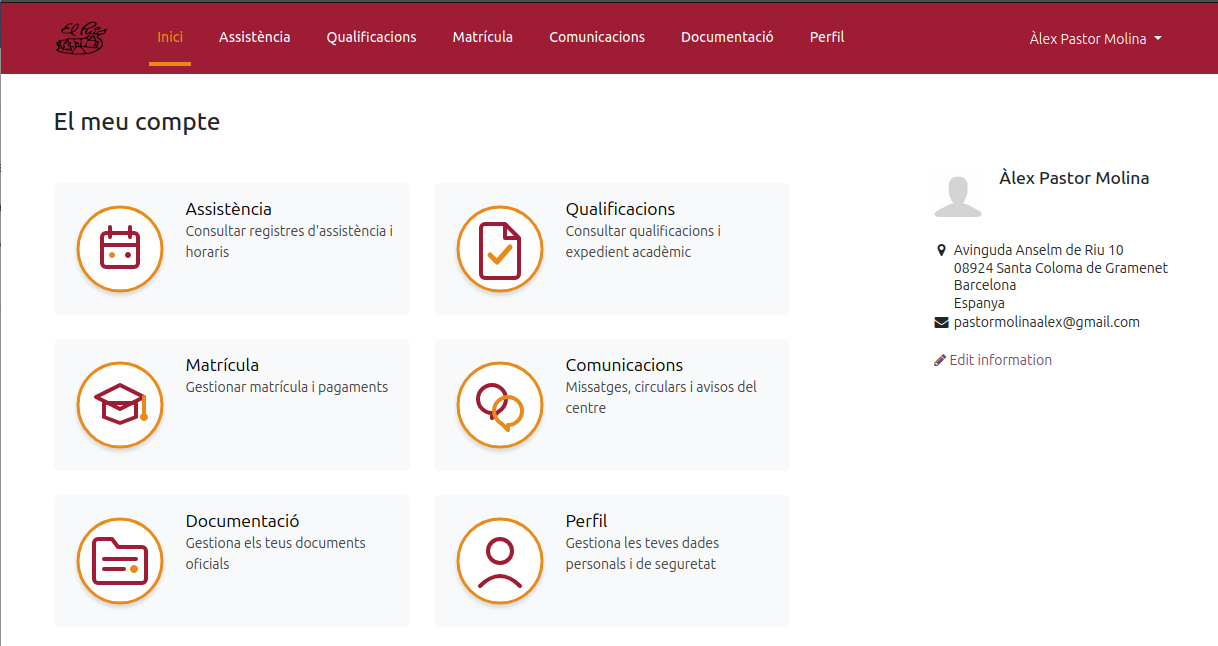Open the Matrícula card title

click(222, 365)
